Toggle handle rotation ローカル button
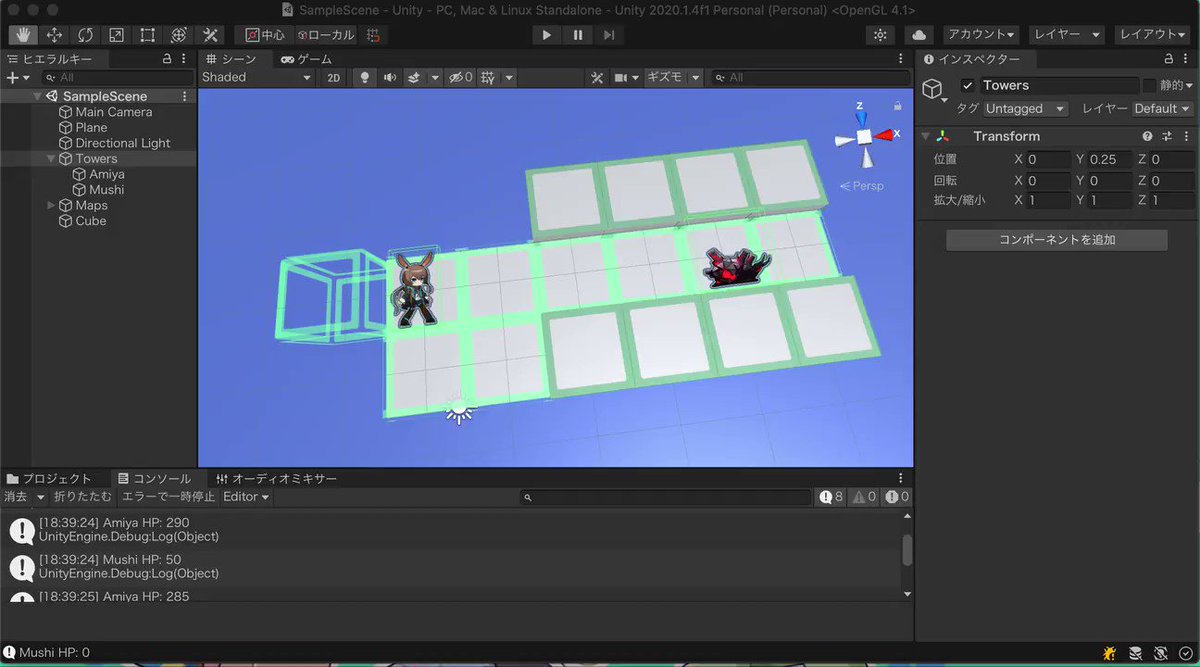1200x667 pixels. (325, 35)
